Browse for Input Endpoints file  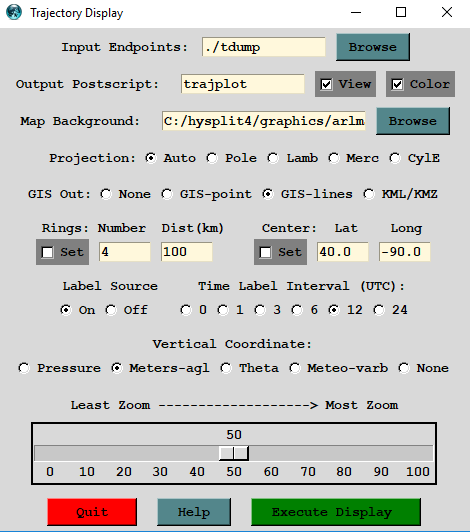pos(373,47)
